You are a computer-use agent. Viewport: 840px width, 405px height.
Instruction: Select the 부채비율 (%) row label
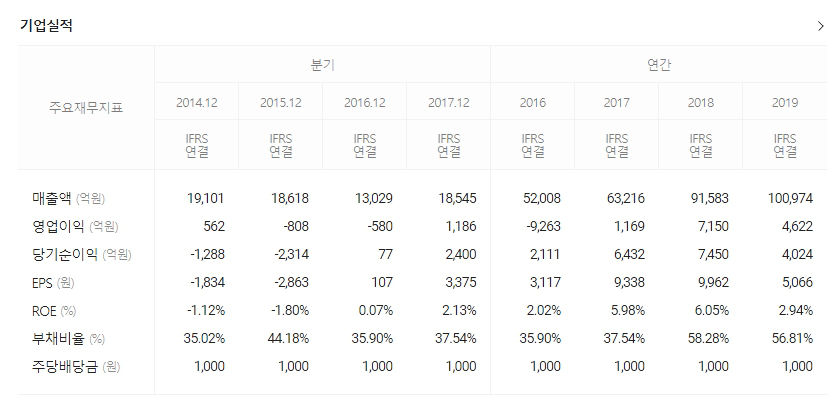[69, 339]
